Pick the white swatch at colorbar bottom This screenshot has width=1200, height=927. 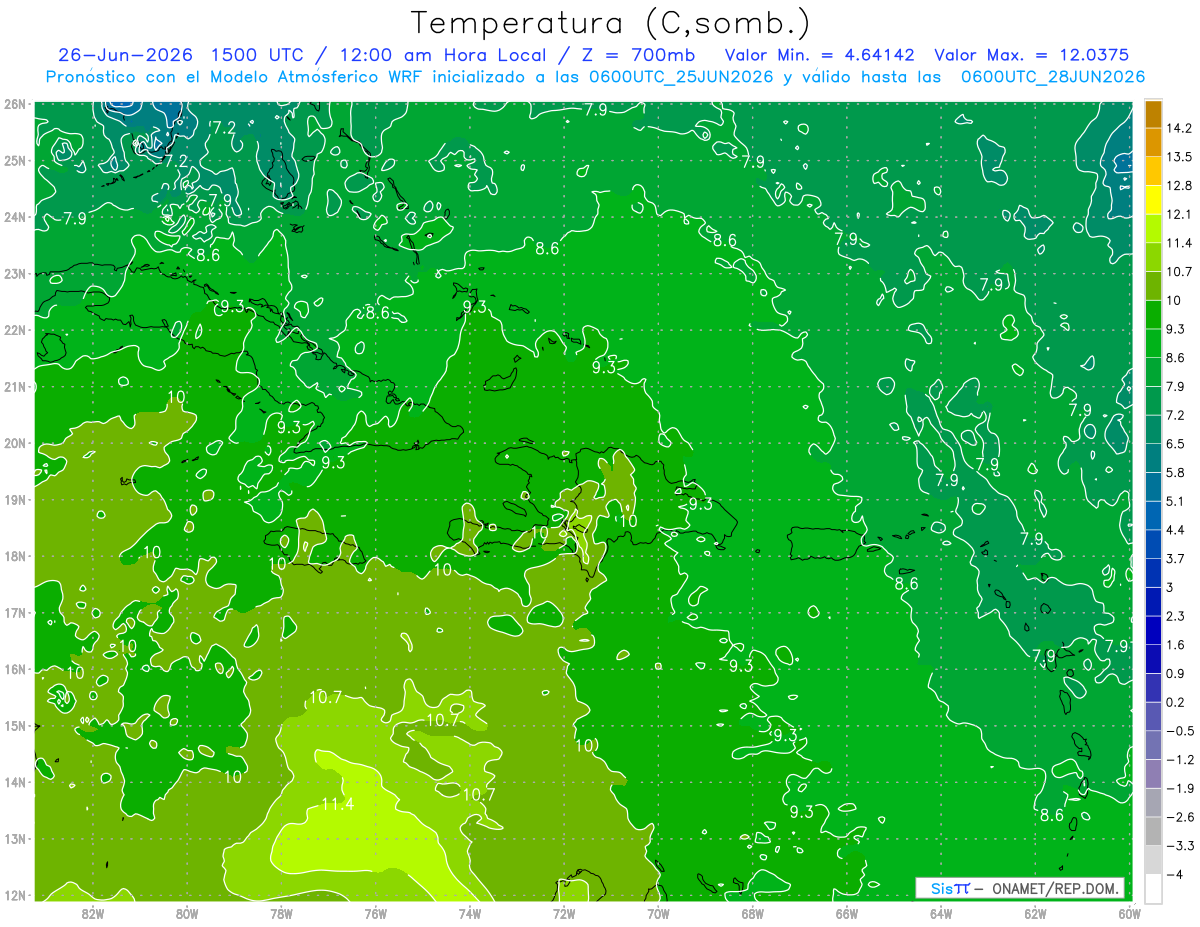[x=1154, y=887]
